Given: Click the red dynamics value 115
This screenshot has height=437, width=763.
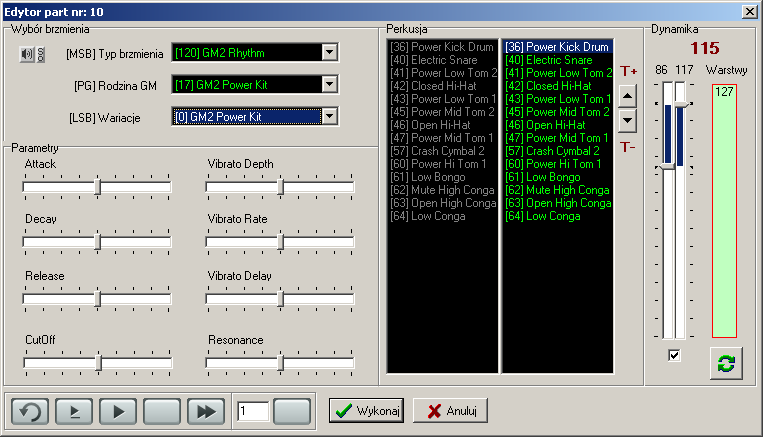Looking at the screenshot, I should click(705, 48).
